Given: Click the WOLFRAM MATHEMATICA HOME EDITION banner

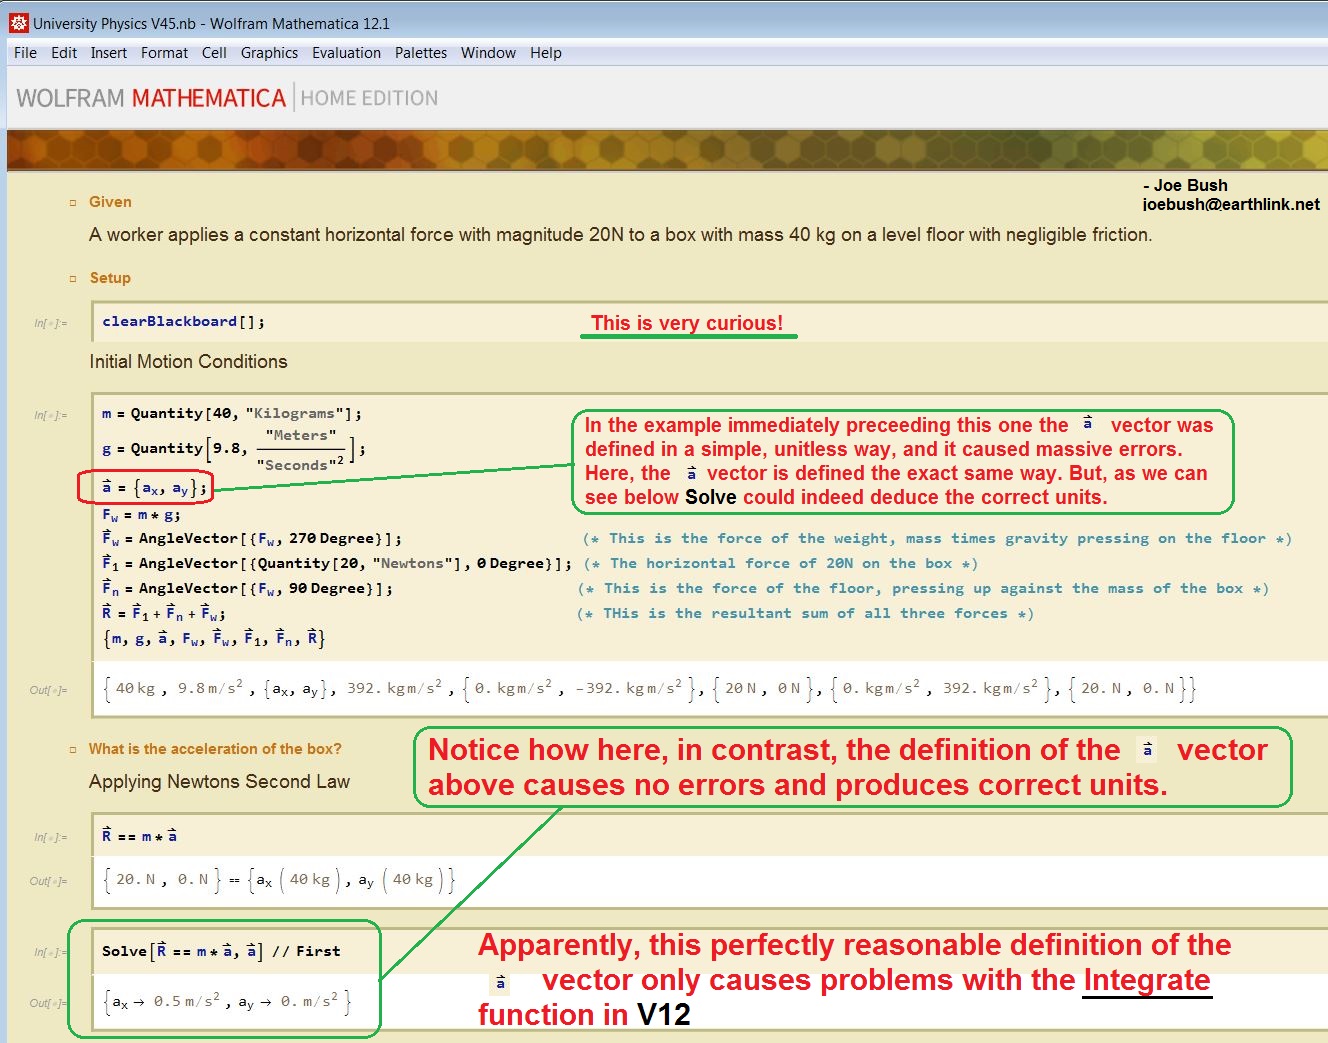Looking at the screenshot, I should 227,98.
